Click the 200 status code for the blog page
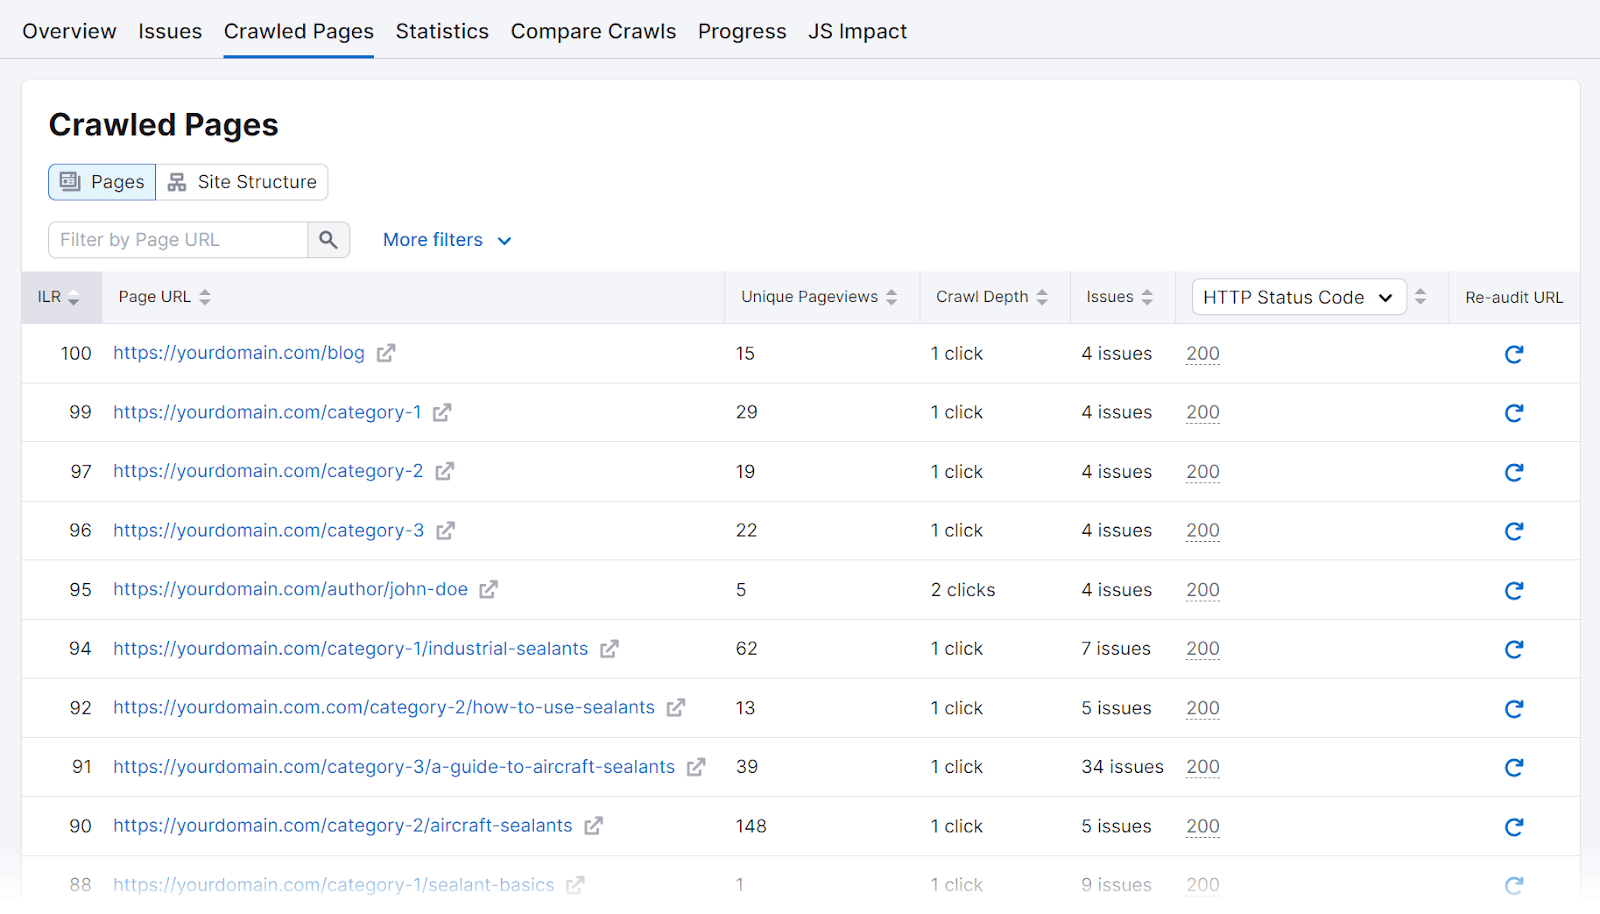The image size is (1600, 914). tap(1202, 353)
